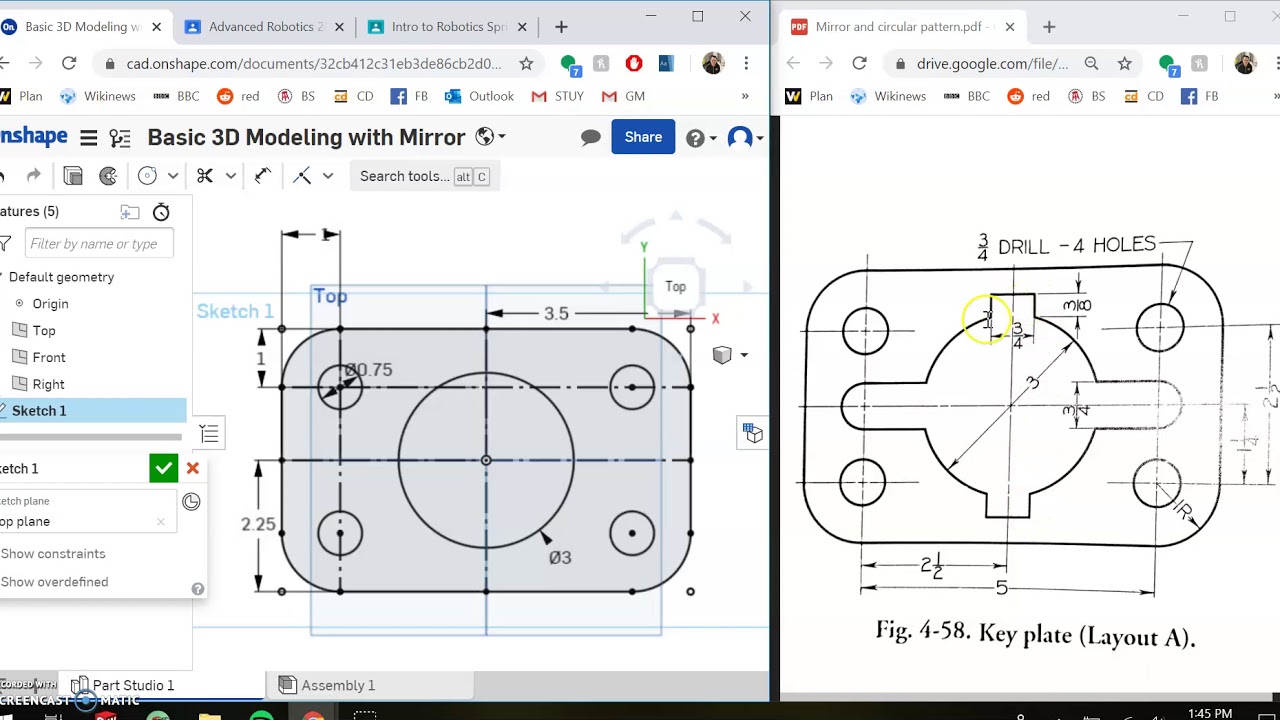Expand the construction tool dropdown arrow
Image resolution: width=1280 pixels, height=720 pixels.
(327, 176)
